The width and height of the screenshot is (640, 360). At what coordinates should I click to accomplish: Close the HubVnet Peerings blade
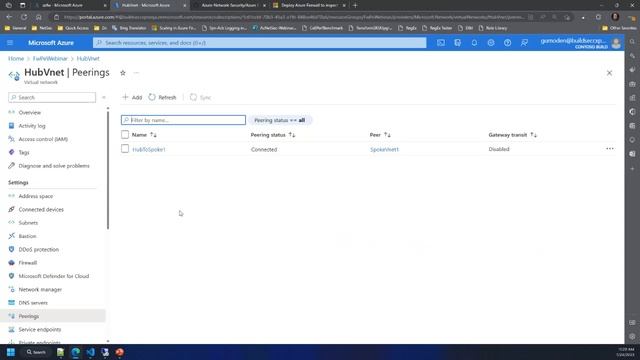point(609,73)
